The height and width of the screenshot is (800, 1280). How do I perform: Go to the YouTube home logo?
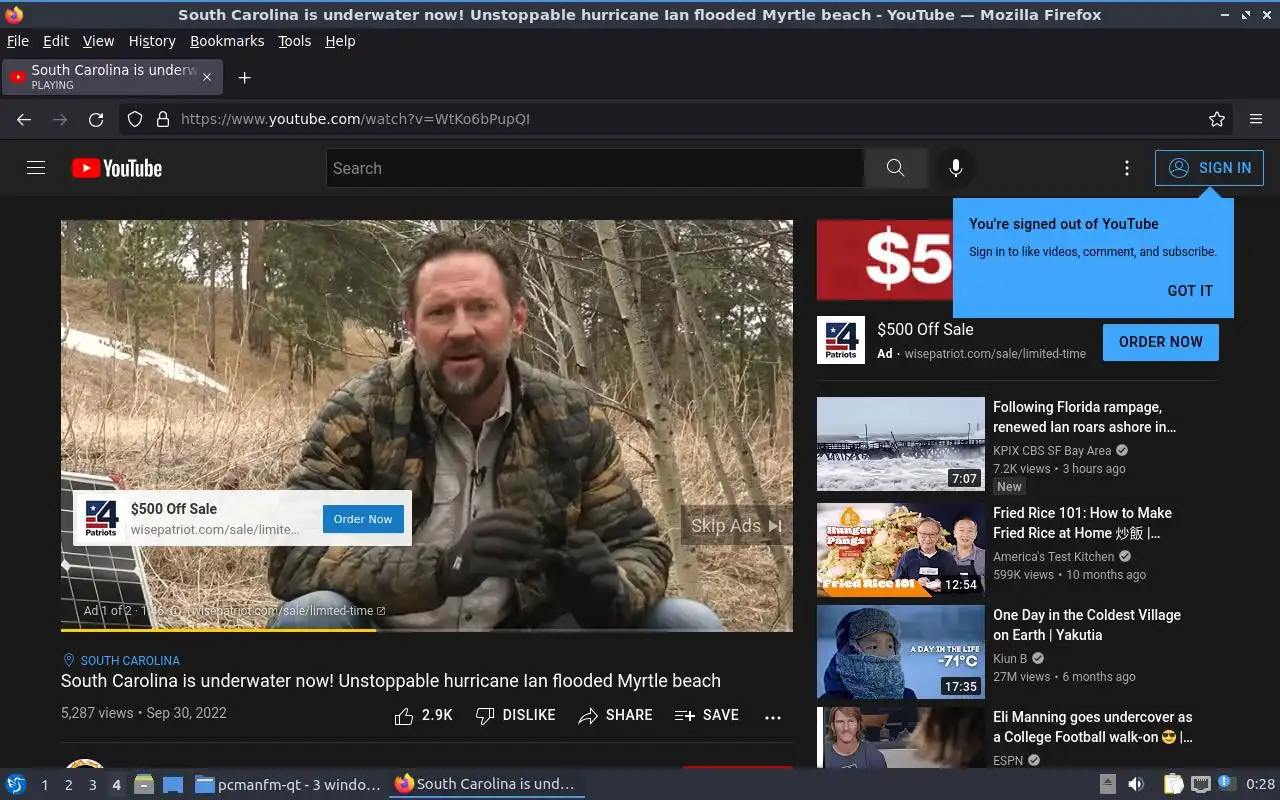click(117, 168)
